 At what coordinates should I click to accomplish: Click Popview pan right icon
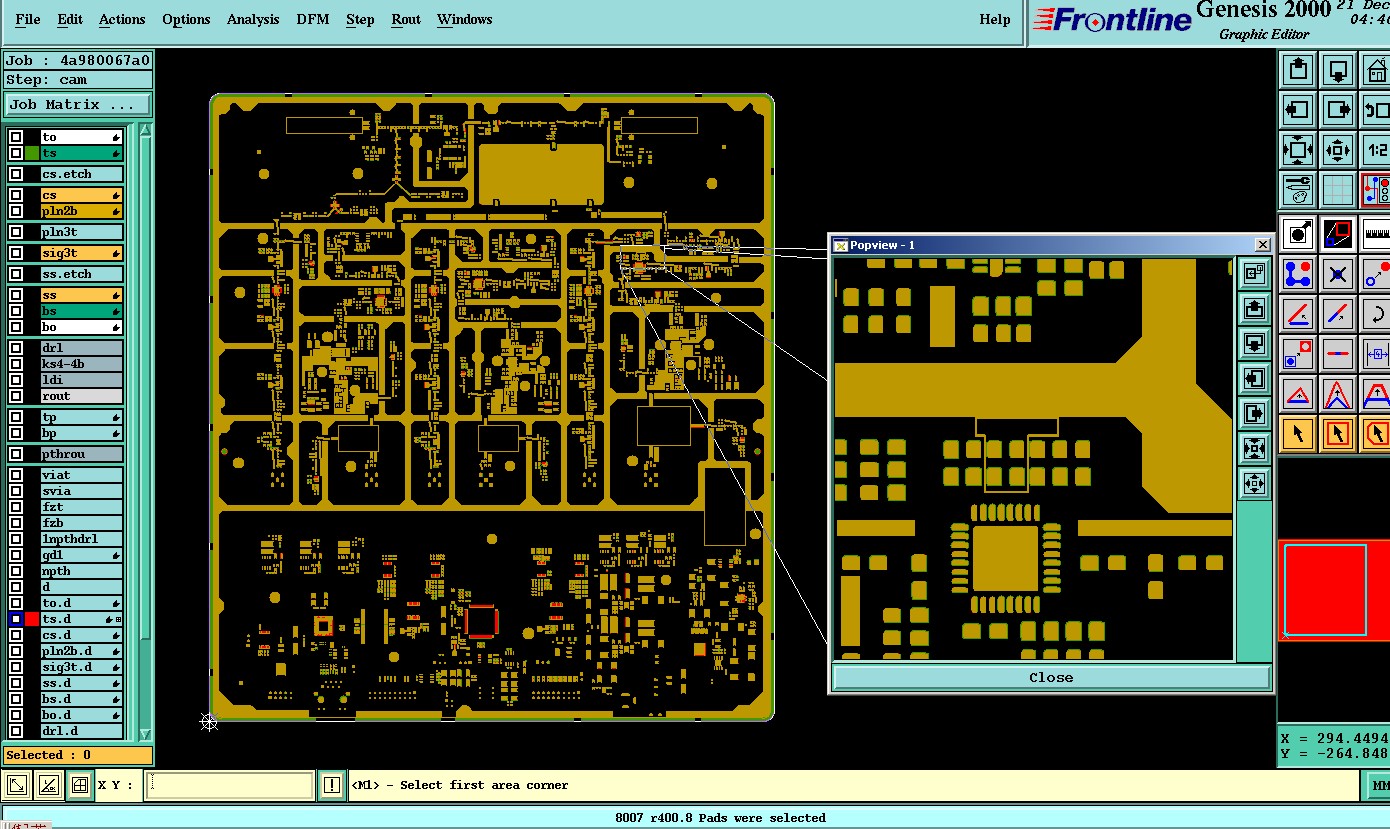click(1254, 414)
